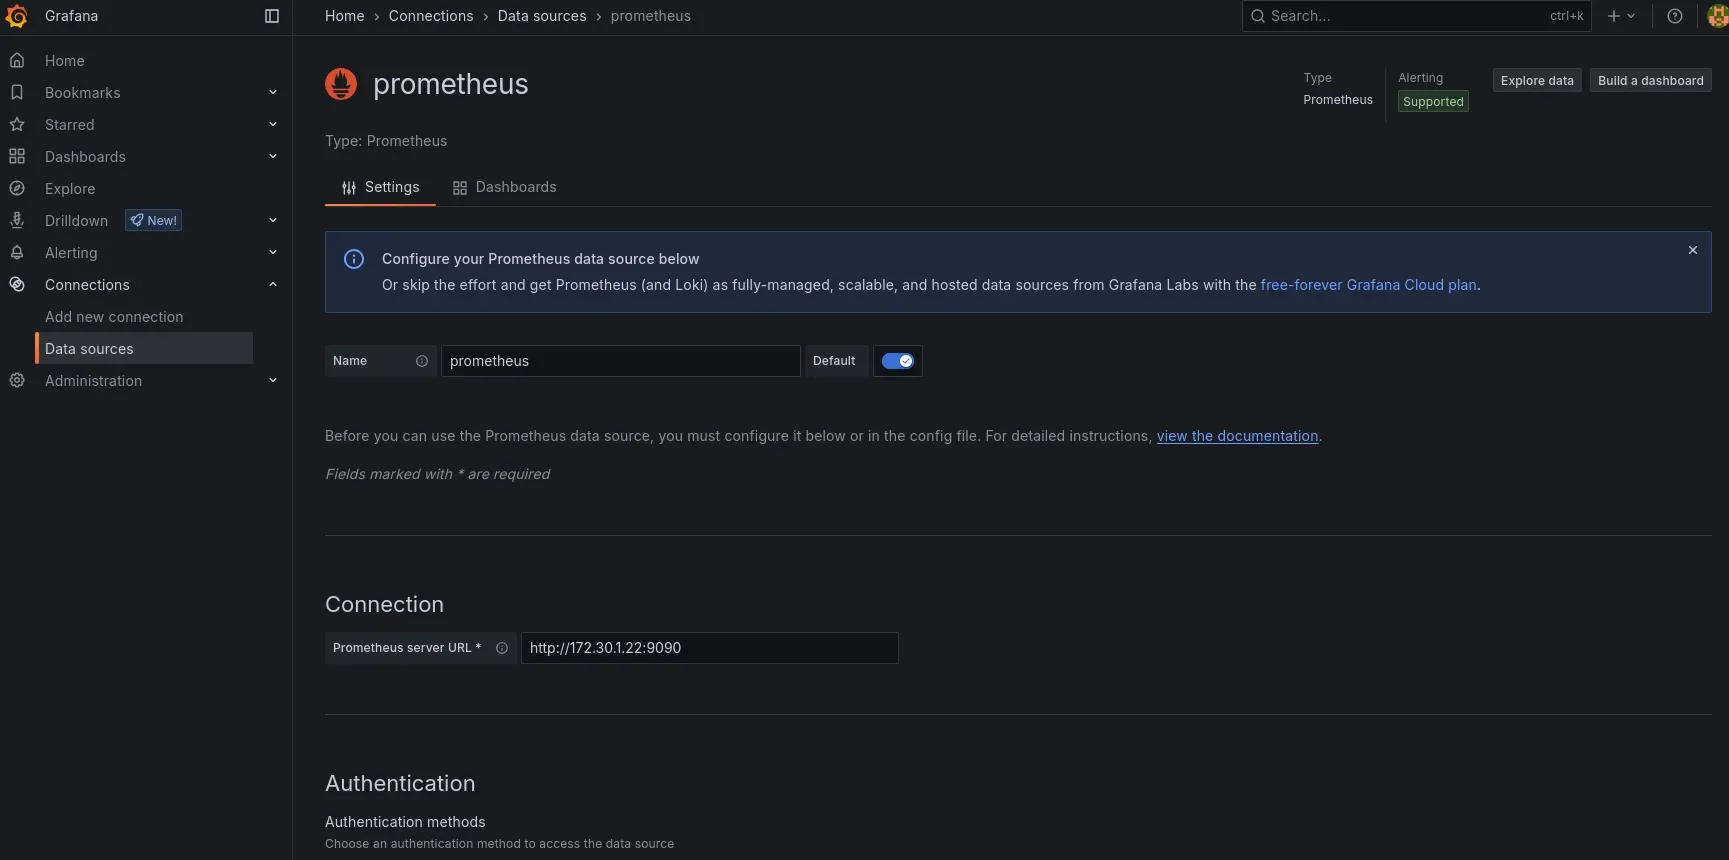The height and width of the screenshot is (860, 1729).
Task: Click the Grafana logo icon
Action: (x=17, y=16)
